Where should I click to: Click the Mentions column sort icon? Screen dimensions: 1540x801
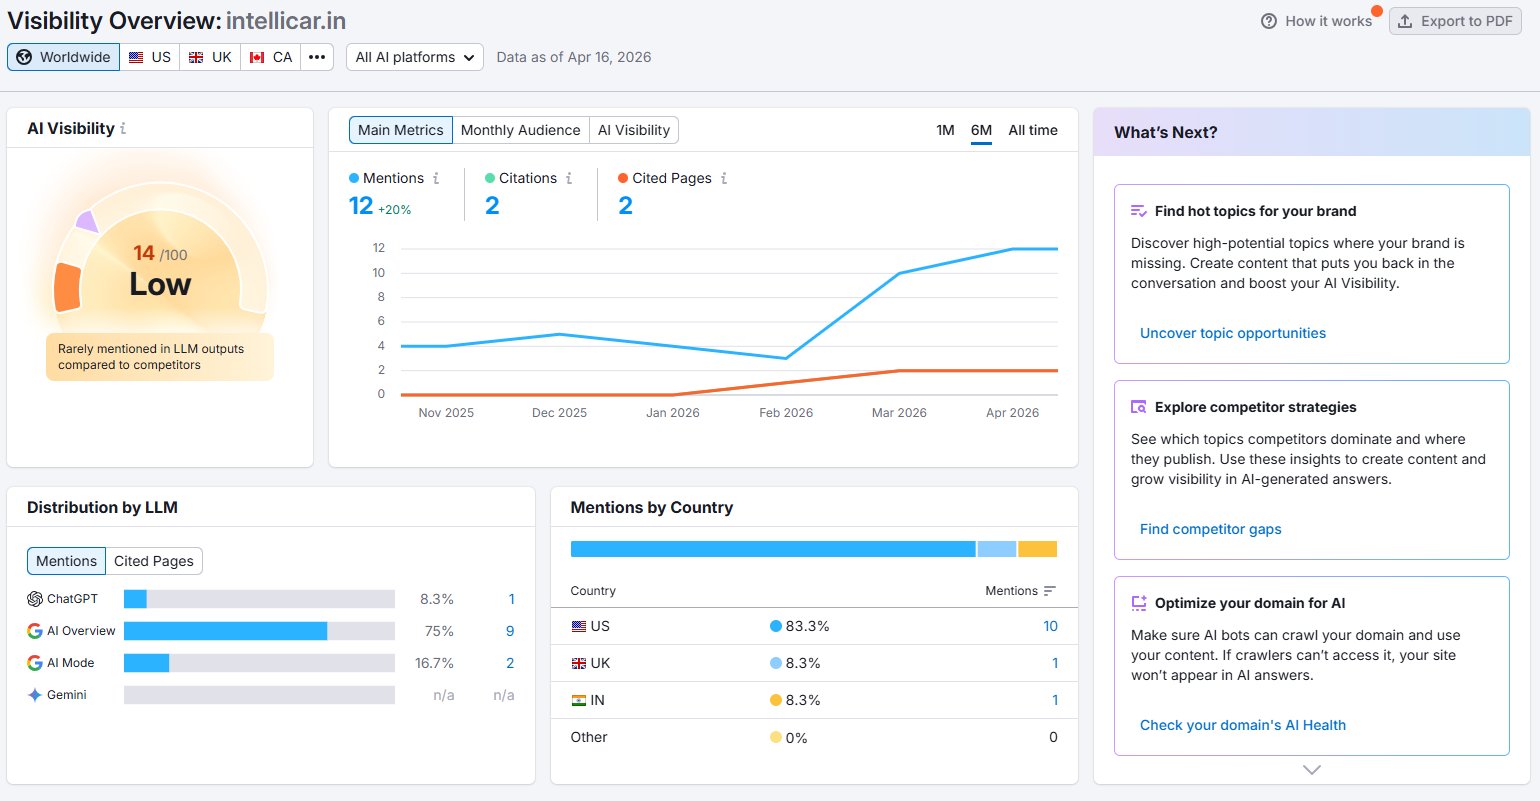pyautogui.click(x=1049, y=591)
